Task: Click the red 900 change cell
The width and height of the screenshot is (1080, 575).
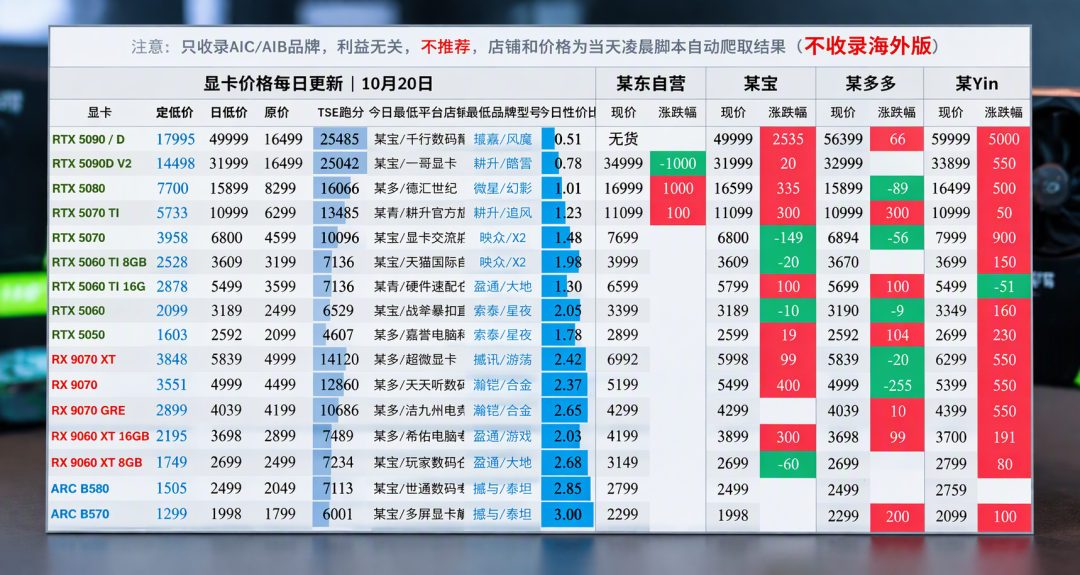Action: click(x=1004, y=238)
